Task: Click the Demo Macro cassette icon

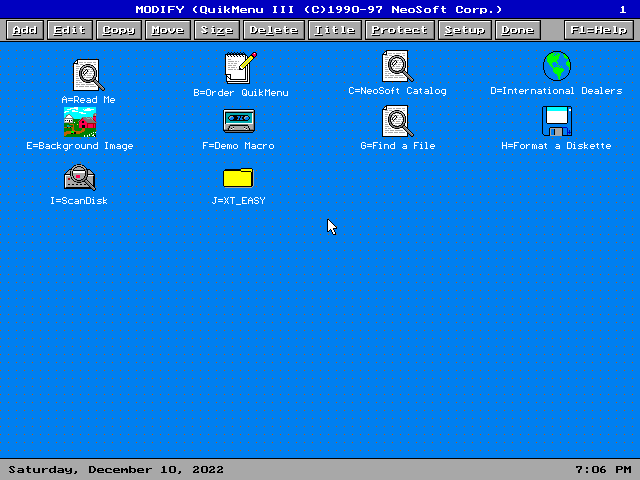Action: [239, 121]
